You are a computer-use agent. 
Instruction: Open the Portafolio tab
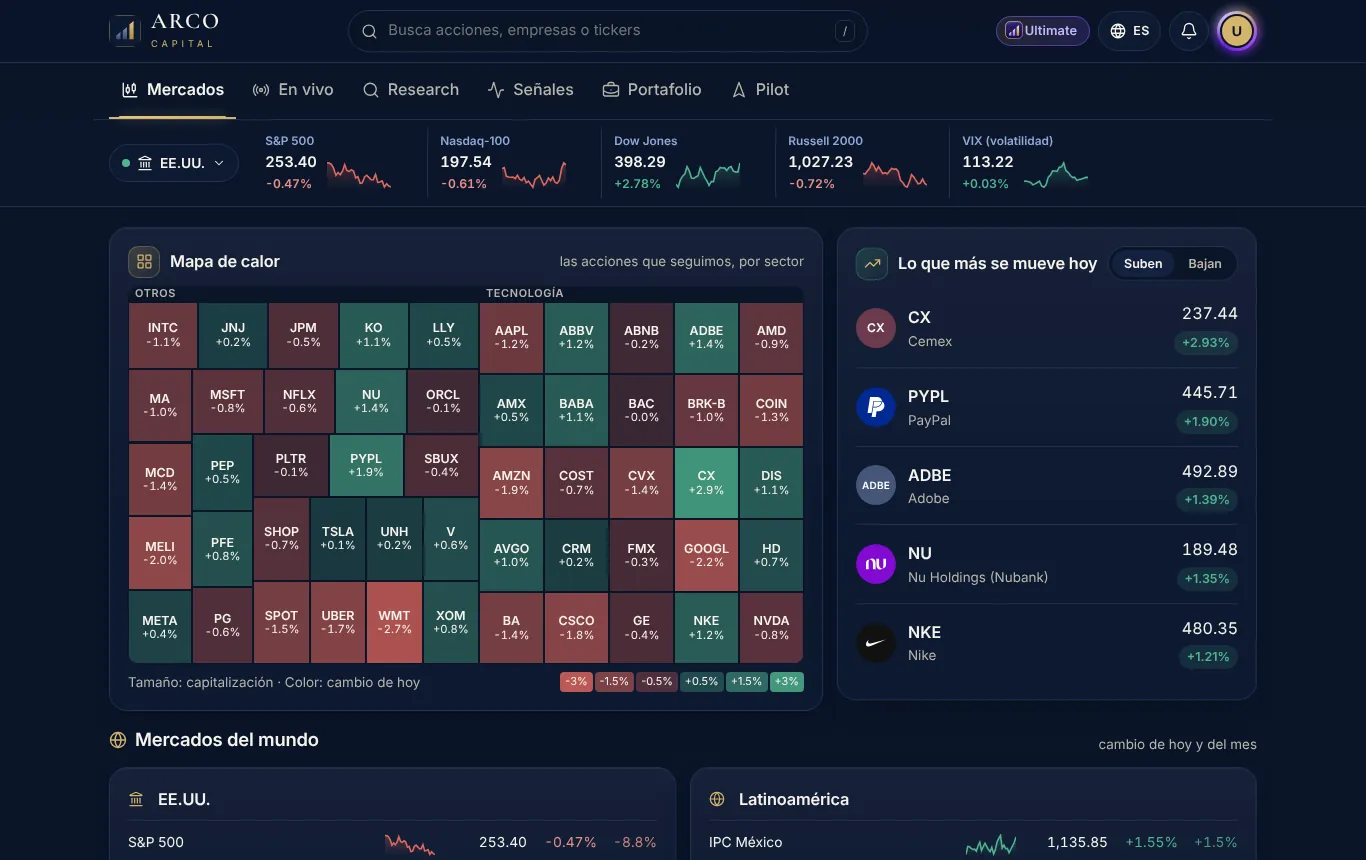point(652,90)
